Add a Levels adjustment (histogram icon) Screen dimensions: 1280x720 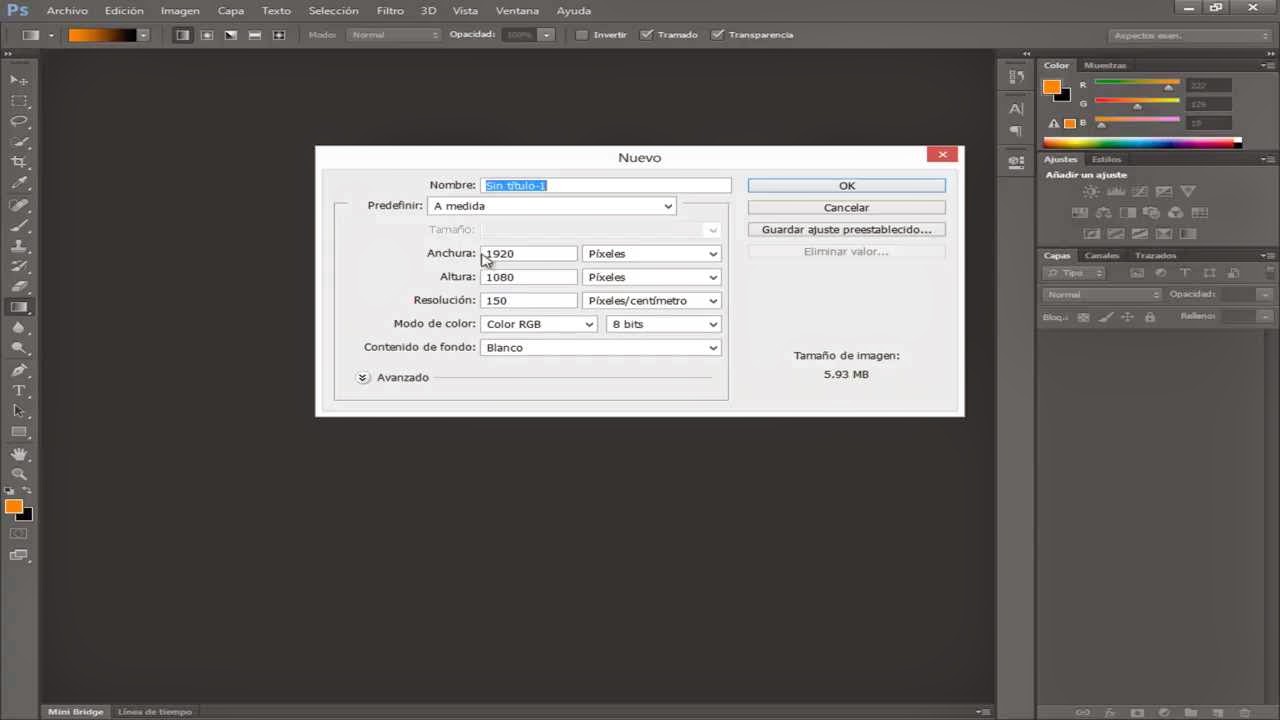click(x=1115, y=191)
